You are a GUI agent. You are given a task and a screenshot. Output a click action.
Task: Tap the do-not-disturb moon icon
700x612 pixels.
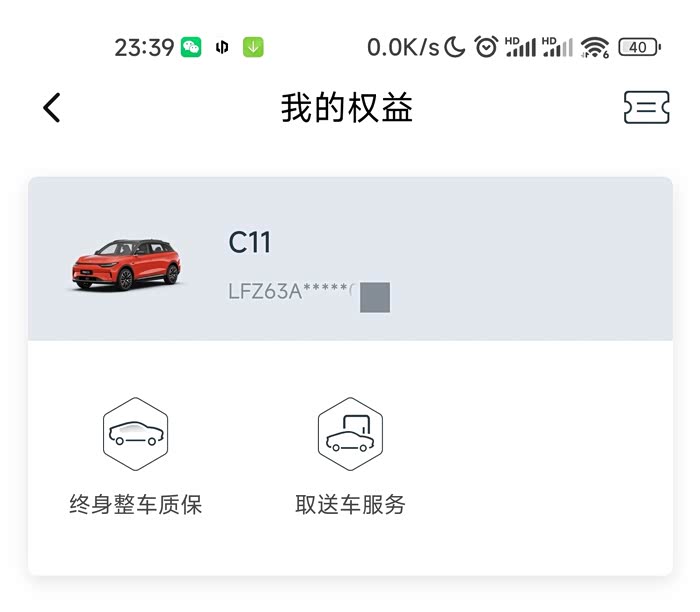click(x=455, y=47)
